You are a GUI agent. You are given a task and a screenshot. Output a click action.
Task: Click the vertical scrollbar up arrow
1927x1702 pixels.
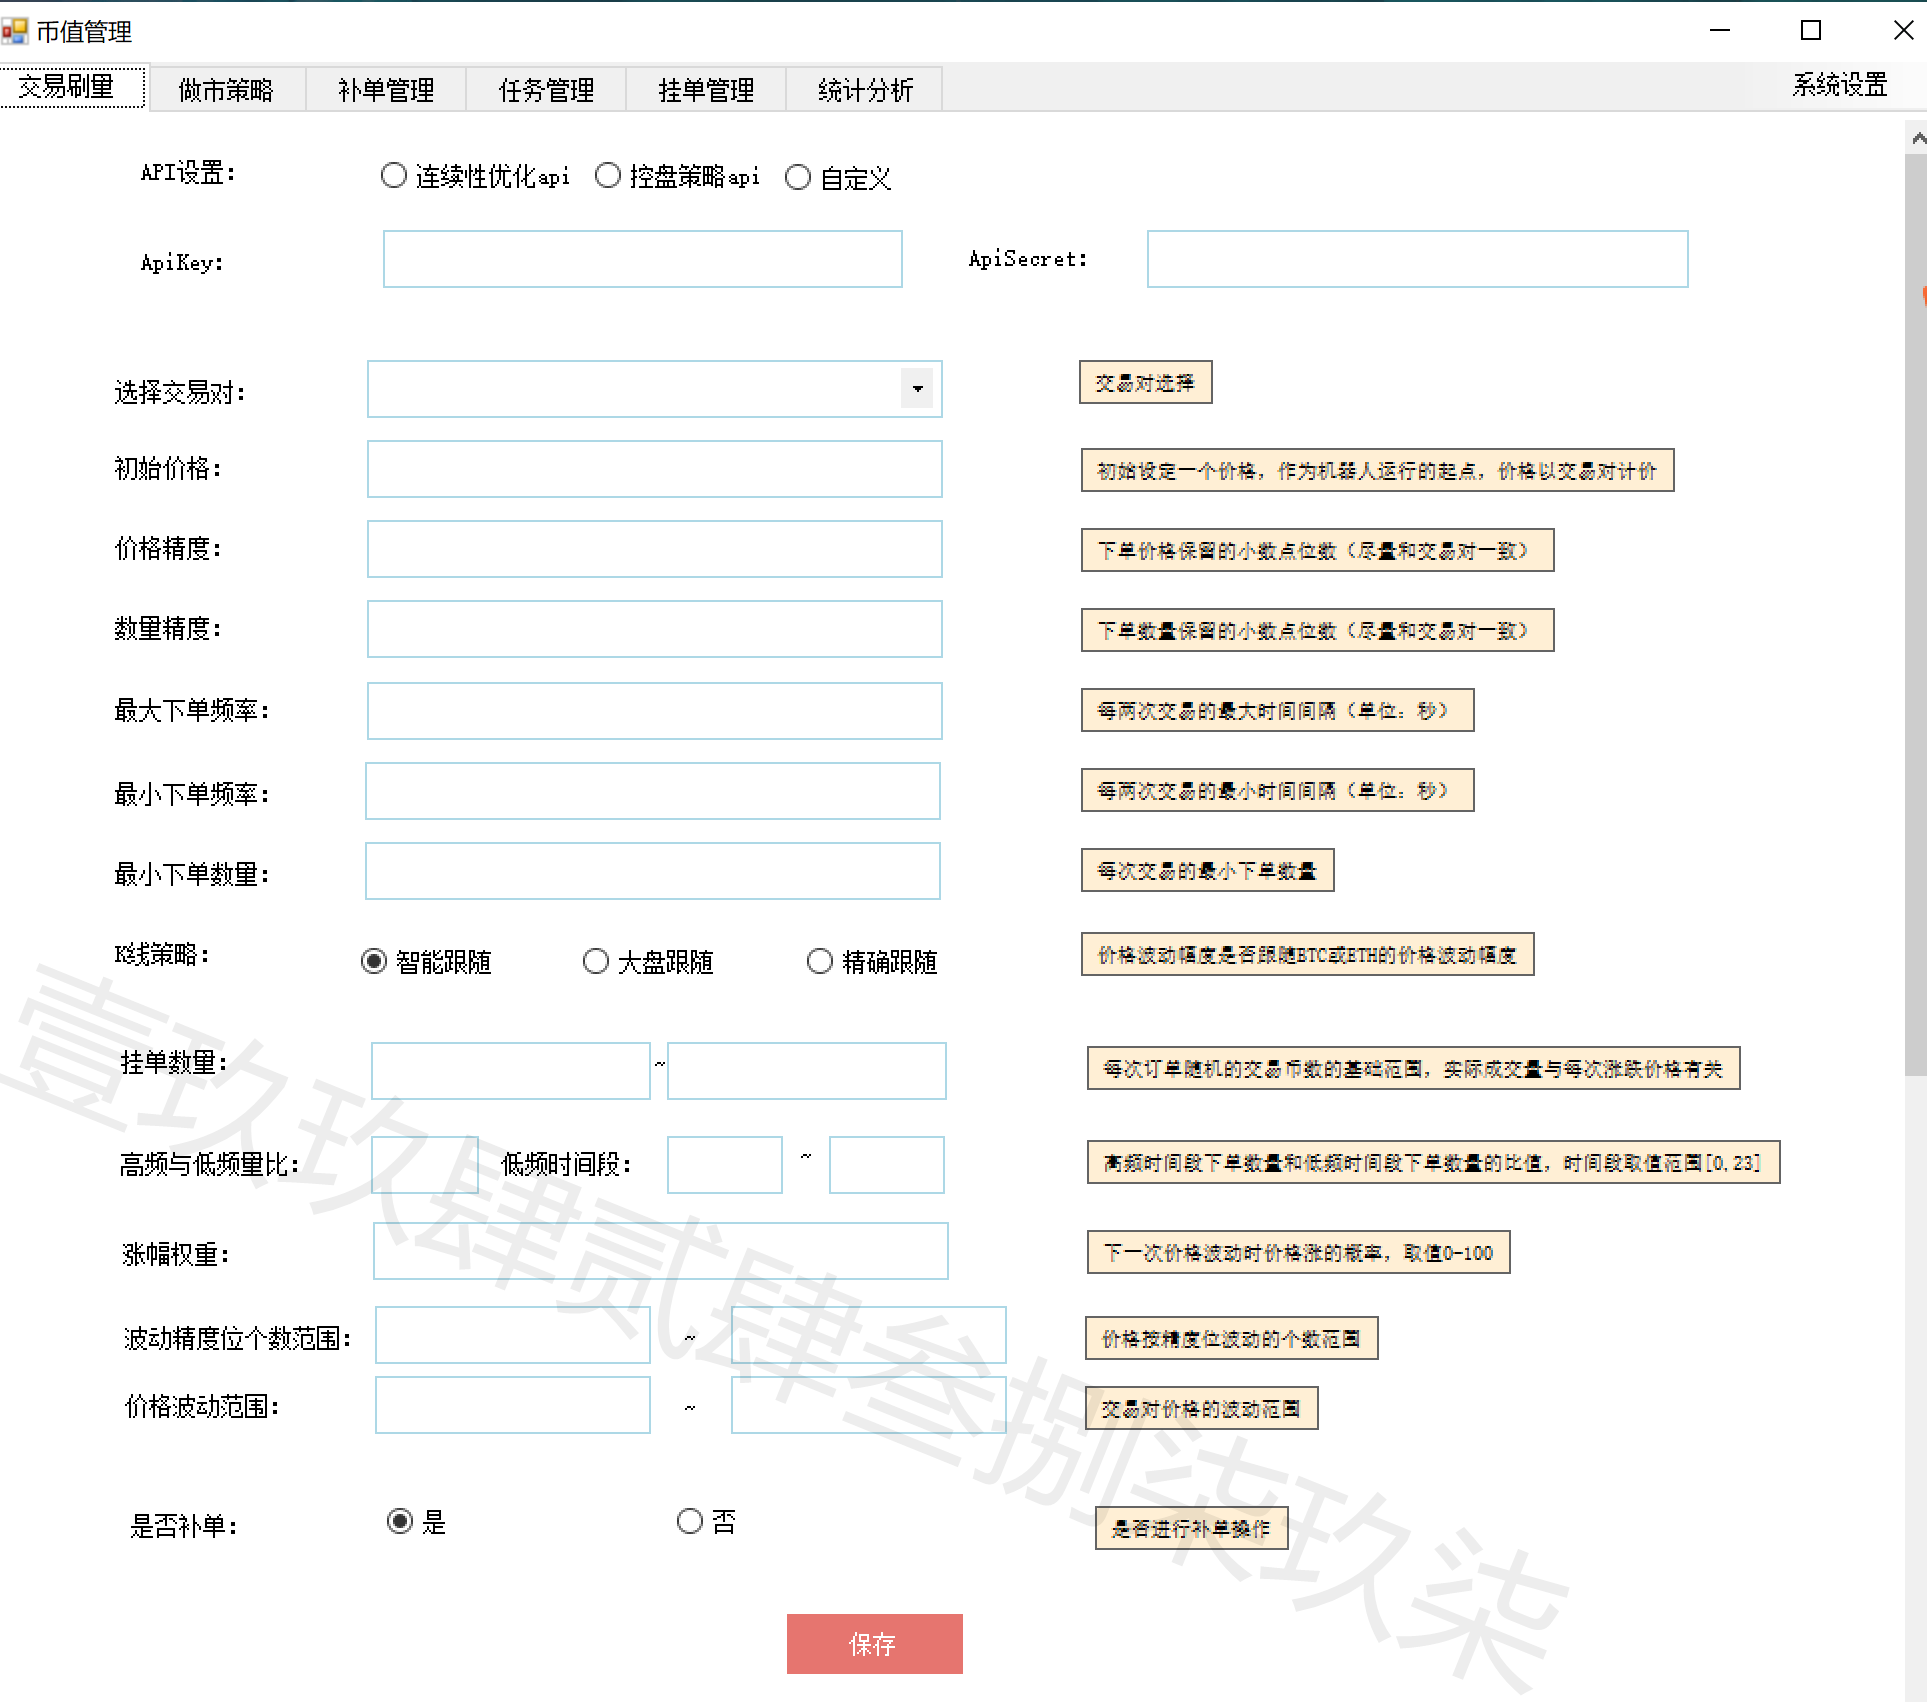(x=1917, y=138)
